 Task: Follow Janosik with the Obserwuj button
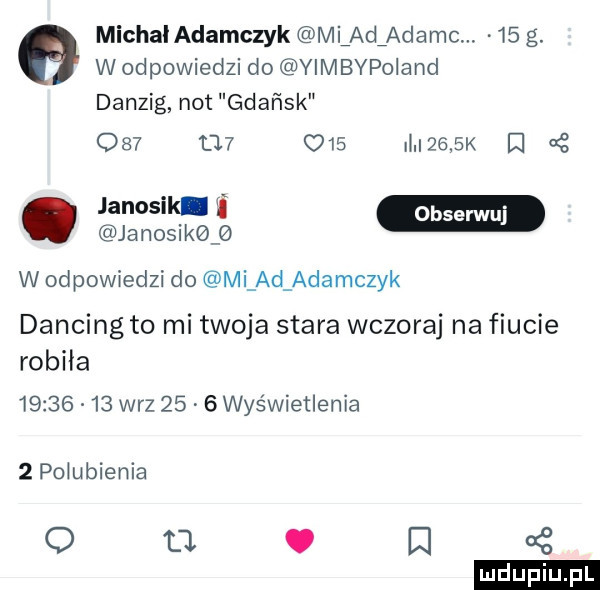(x=461, y=214)
